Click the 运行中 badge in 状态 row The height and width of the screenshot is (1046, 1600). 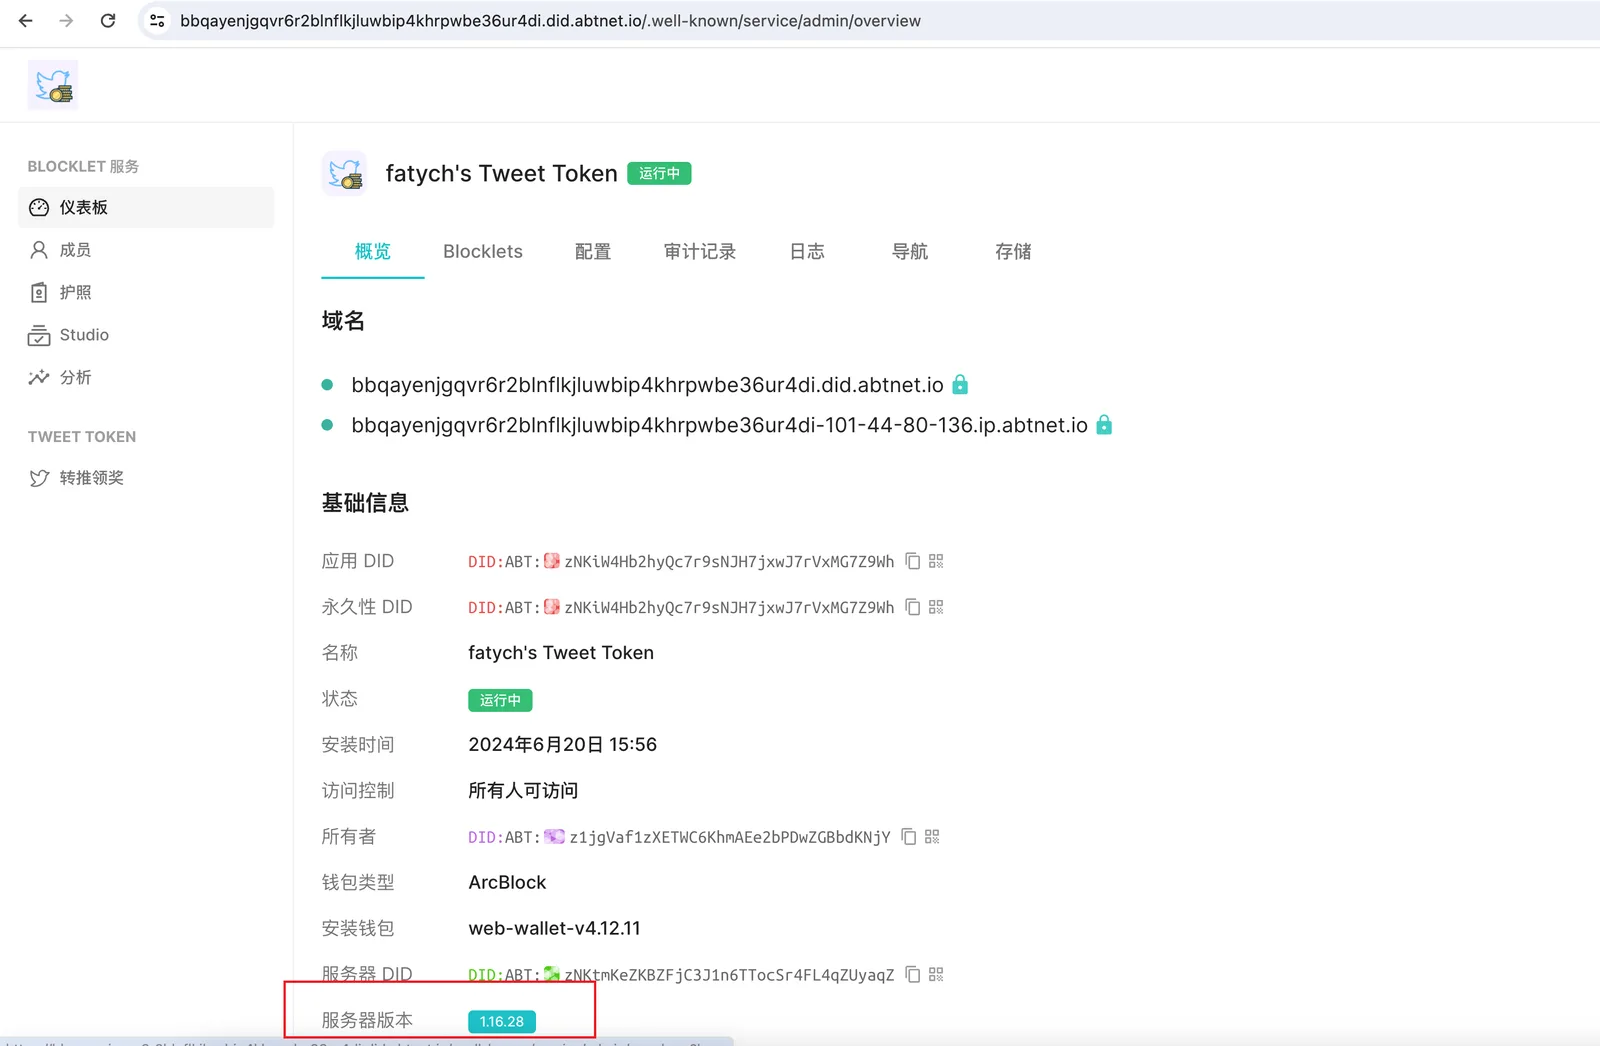pyautogui.click(x=500, y=700)
